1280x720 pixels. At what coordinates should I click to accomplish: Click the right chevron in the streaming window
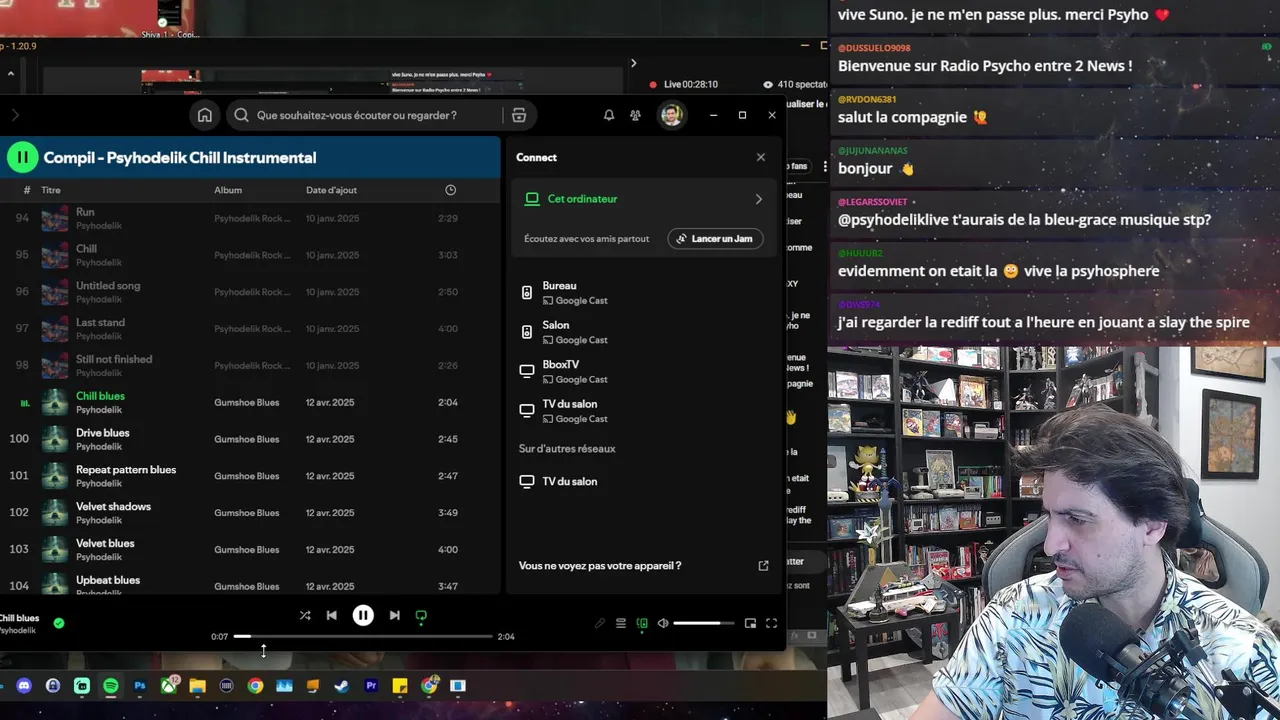click(633, 63)
